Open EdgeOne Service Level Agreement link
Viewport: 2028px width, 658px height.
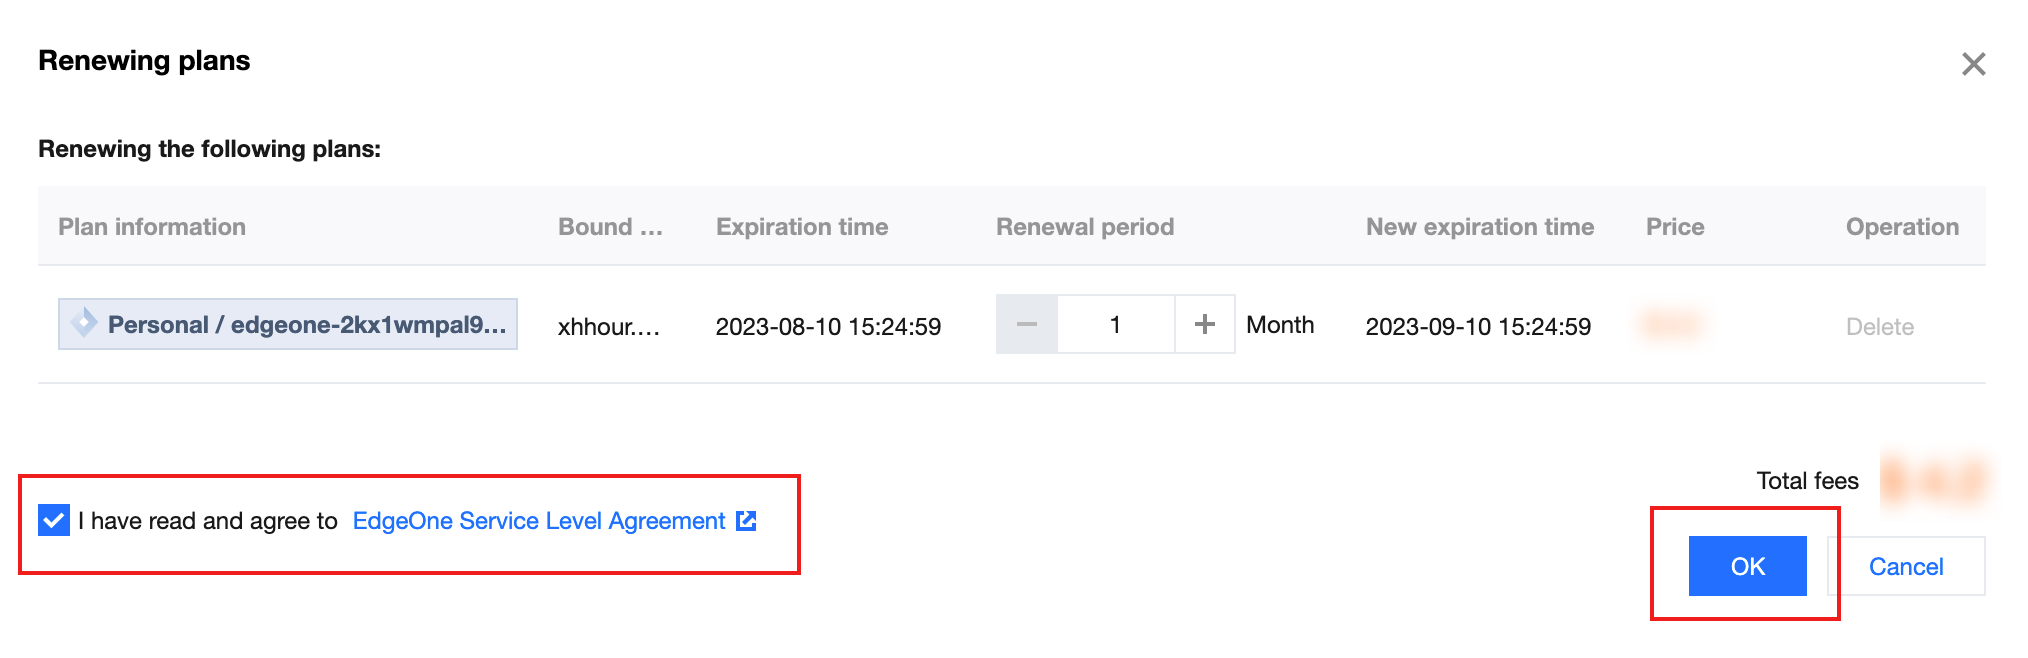[538, 521]
